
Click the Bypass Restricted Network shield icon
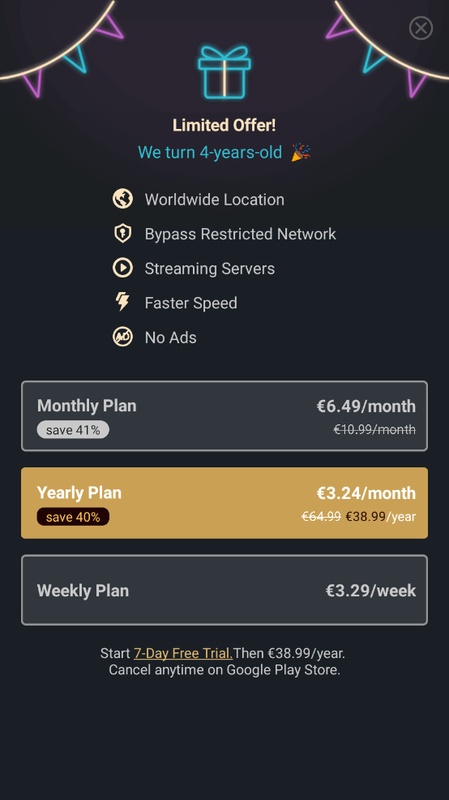pyautogui.click(x=122, y=234)
